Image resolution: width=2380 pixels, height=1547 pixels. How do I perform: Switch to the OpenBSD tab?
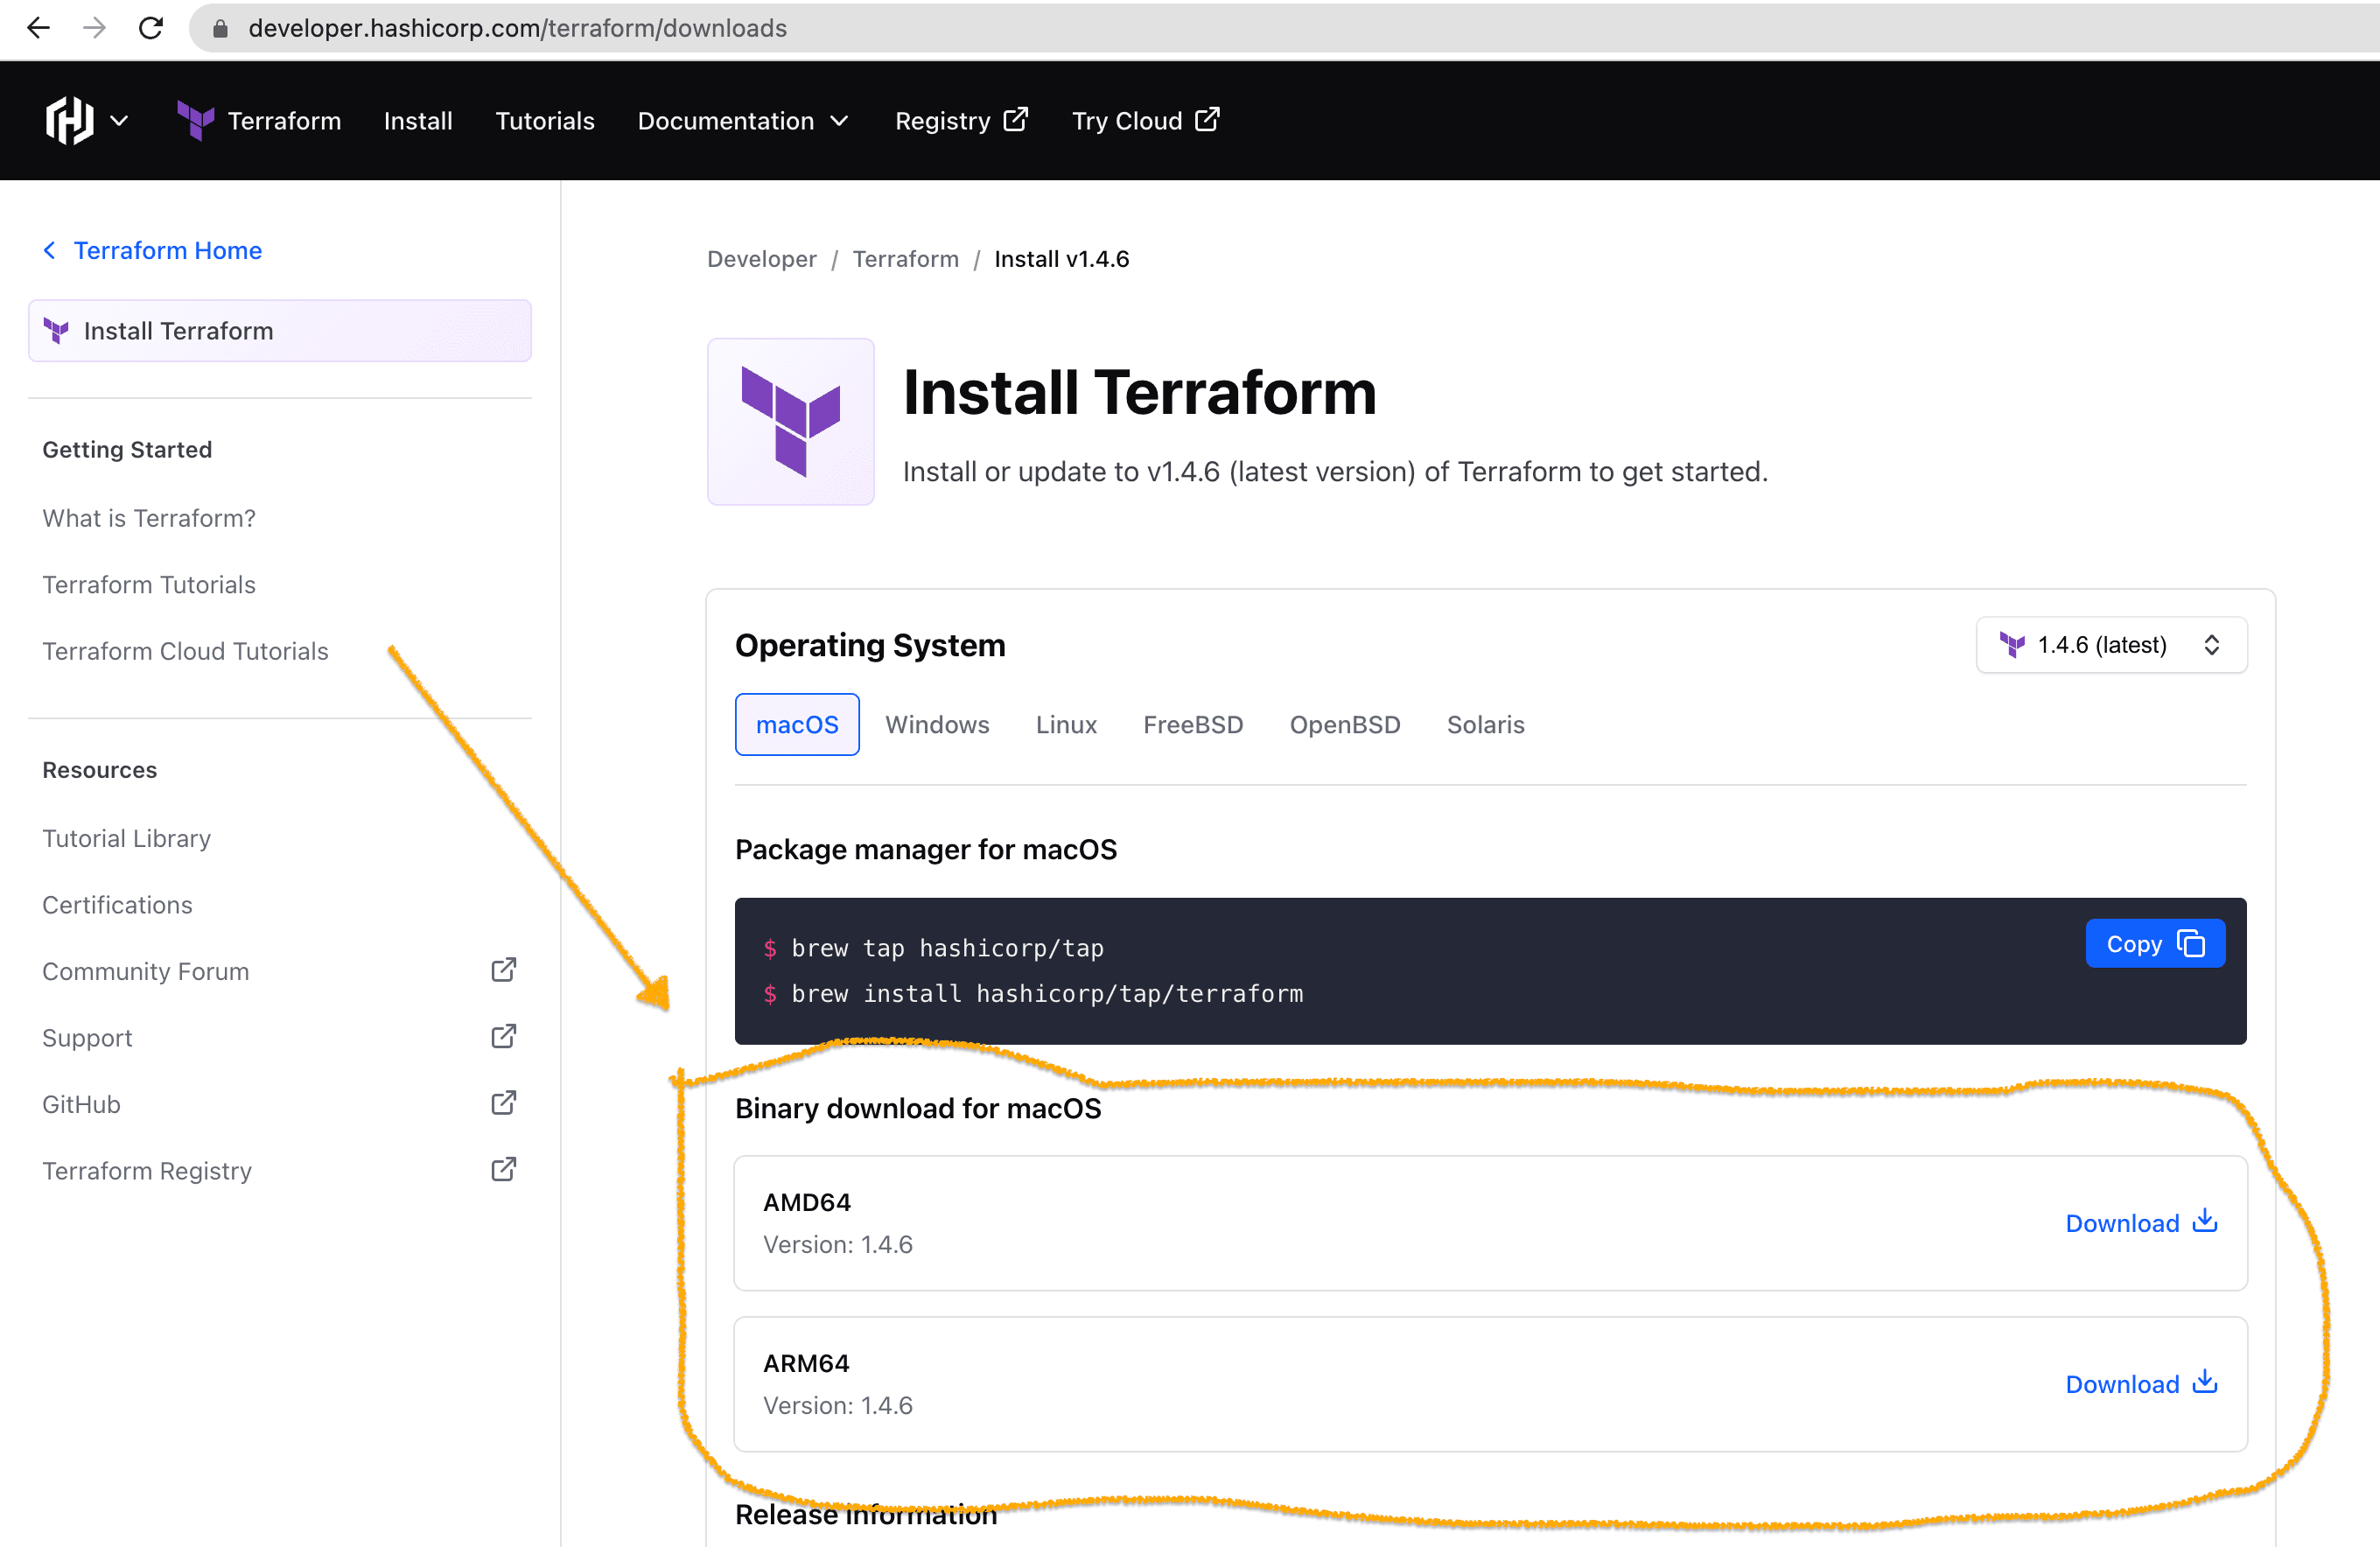coord(1345,724)
